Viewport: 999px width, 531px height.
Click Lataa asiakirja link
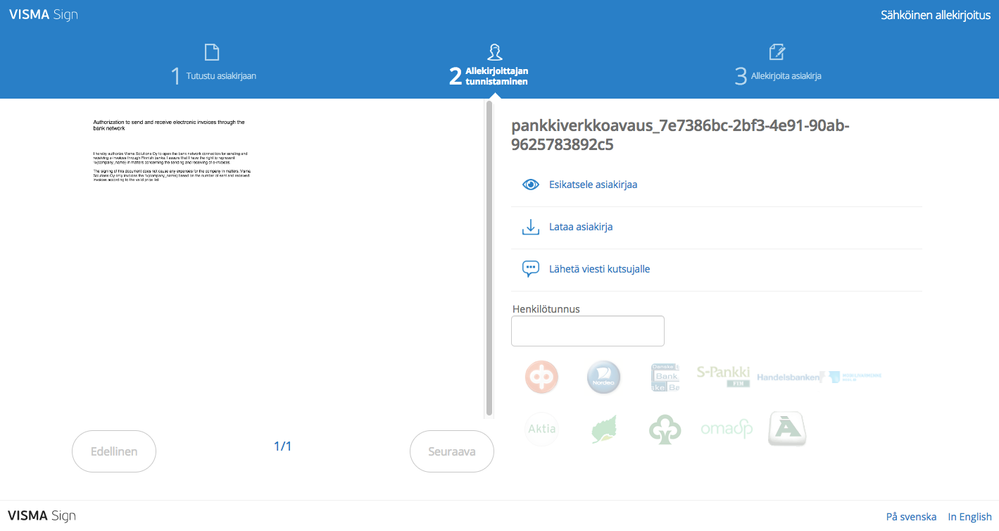pyautogui.click(x=580, y=227)
